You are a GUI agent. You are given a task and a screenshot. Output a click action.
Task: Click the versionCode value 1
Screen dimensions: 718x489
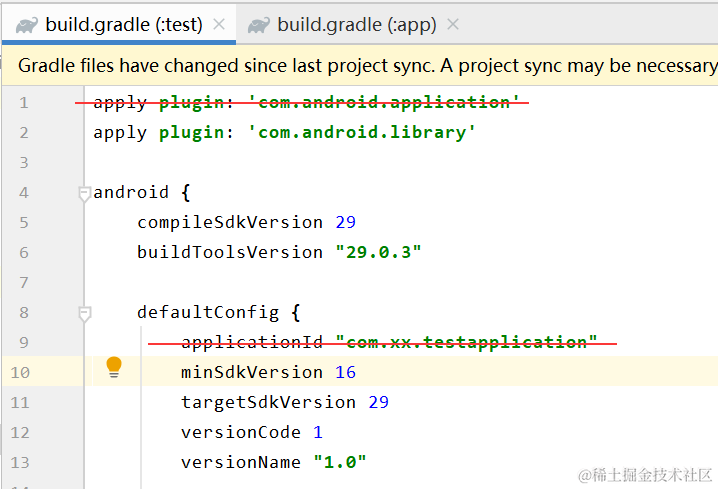click(x=318, y=433)
